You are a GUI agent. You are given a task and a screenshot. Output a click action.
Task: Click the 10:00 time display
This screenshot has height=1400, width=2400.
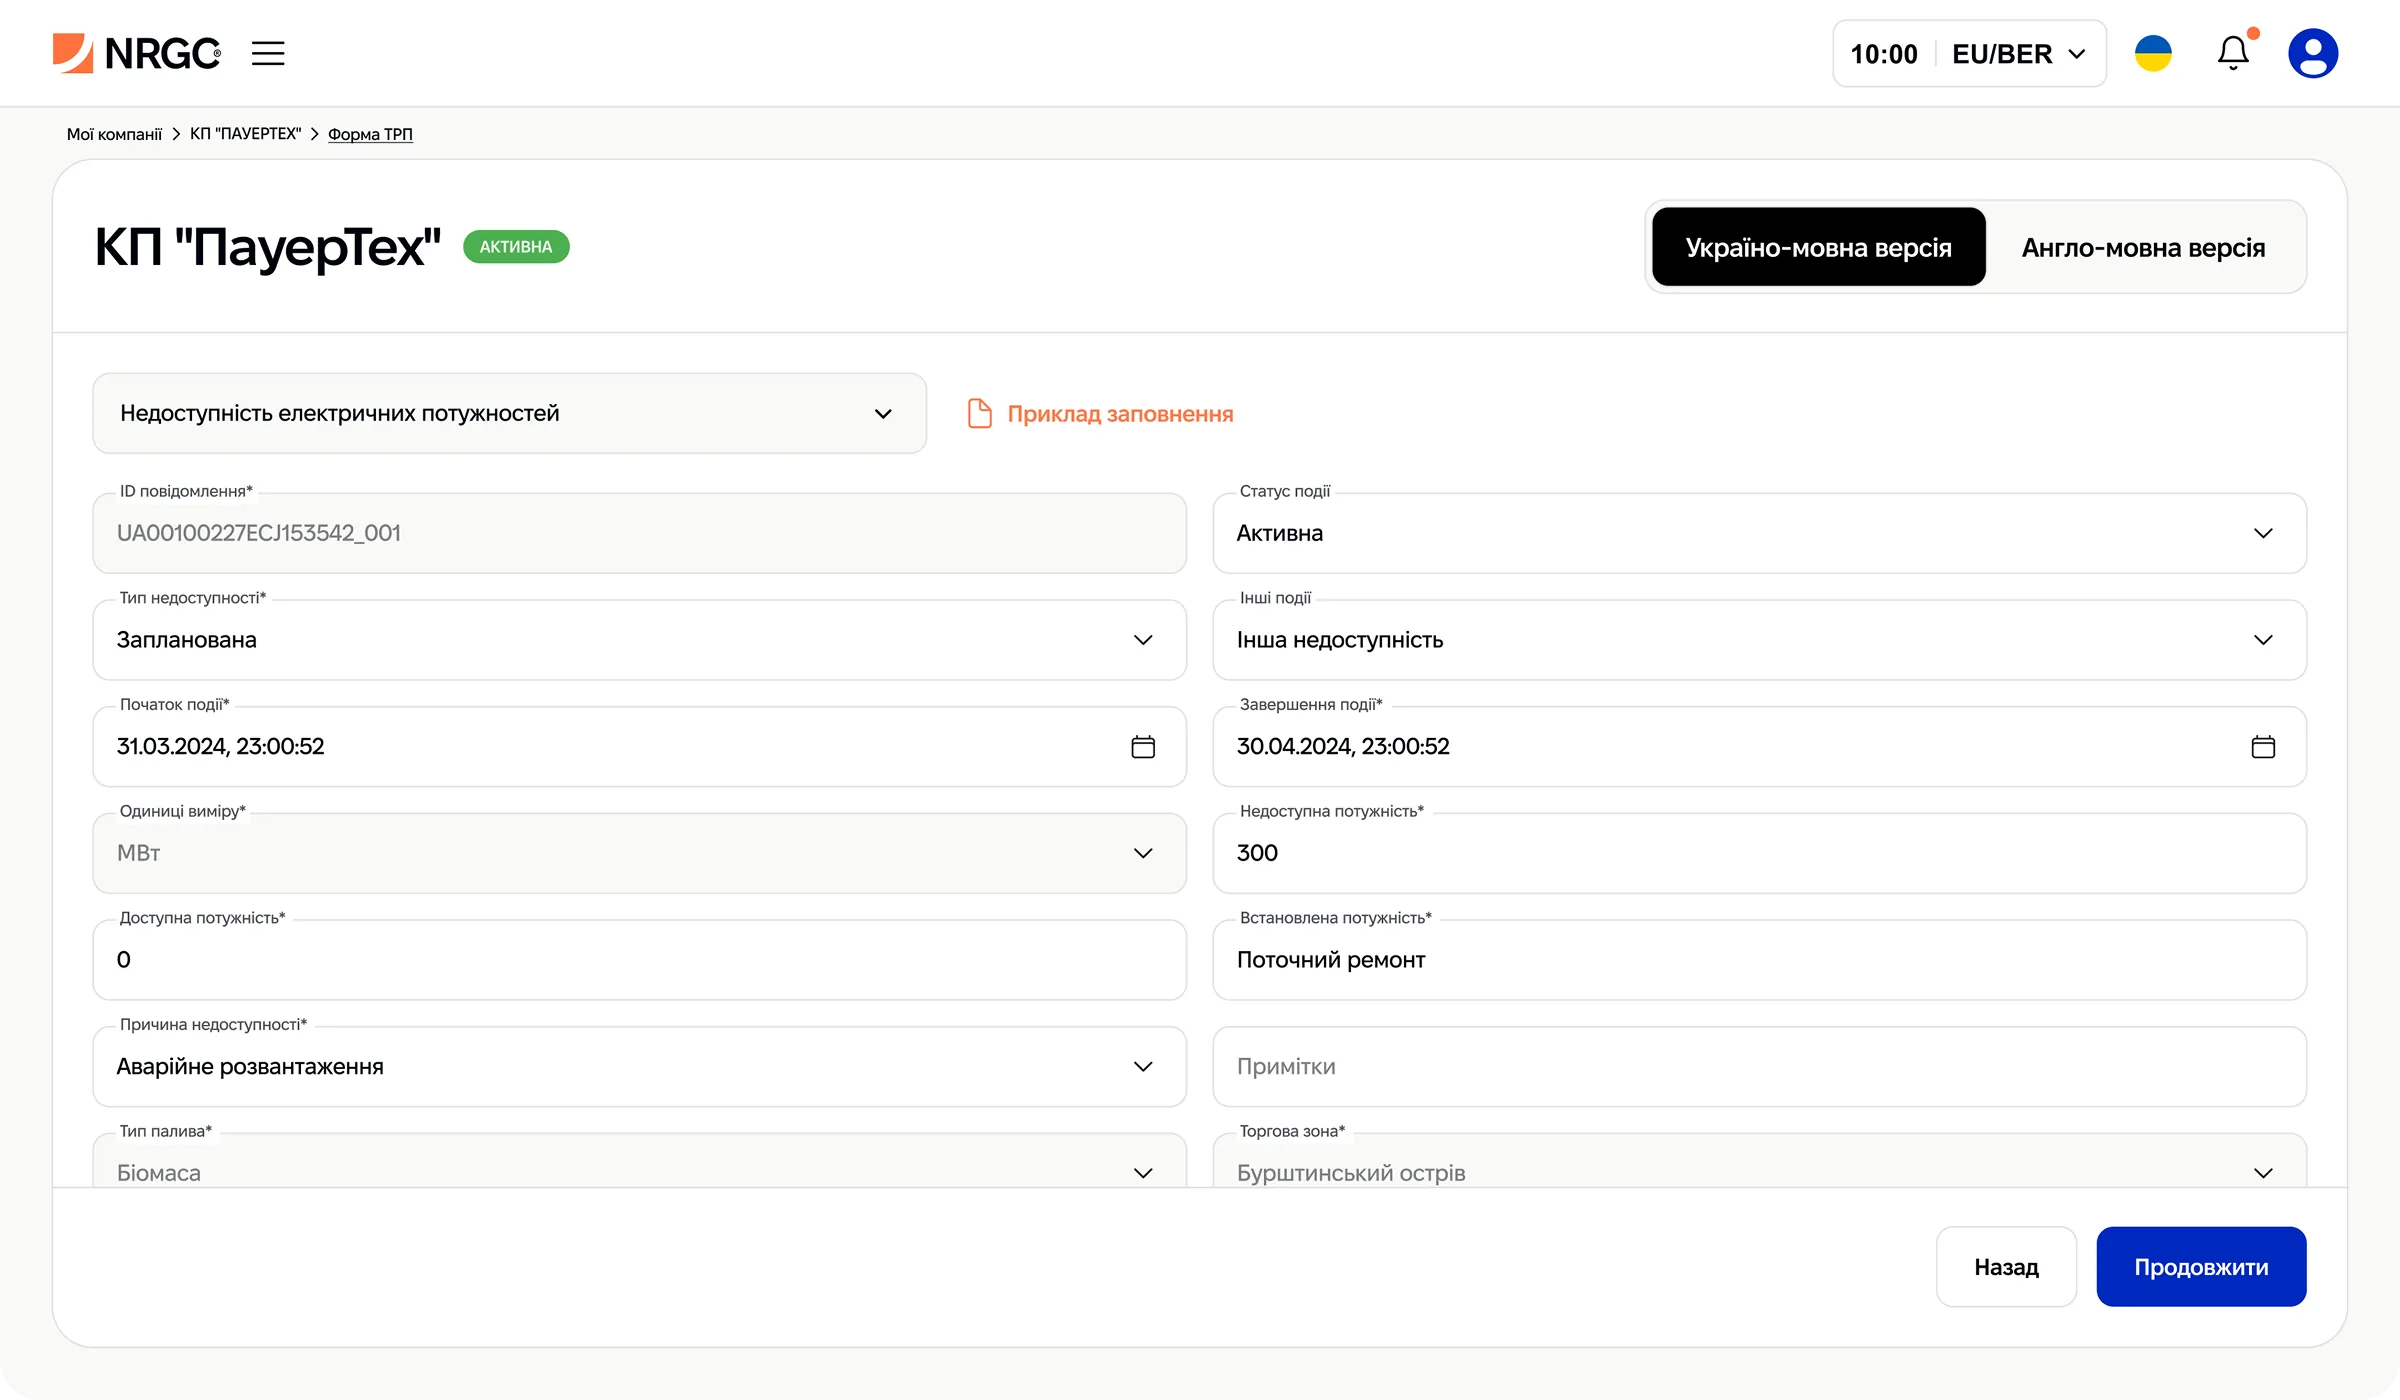(x=1884, y=54)
